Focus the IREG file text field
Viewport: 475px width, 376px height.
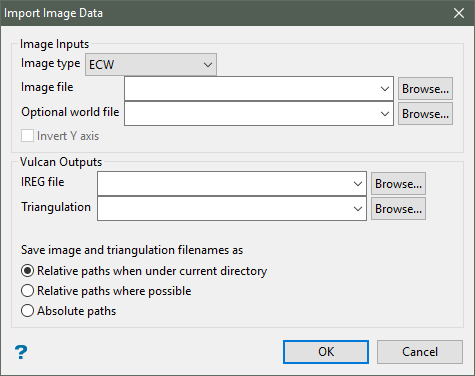(x=224, y=184)
